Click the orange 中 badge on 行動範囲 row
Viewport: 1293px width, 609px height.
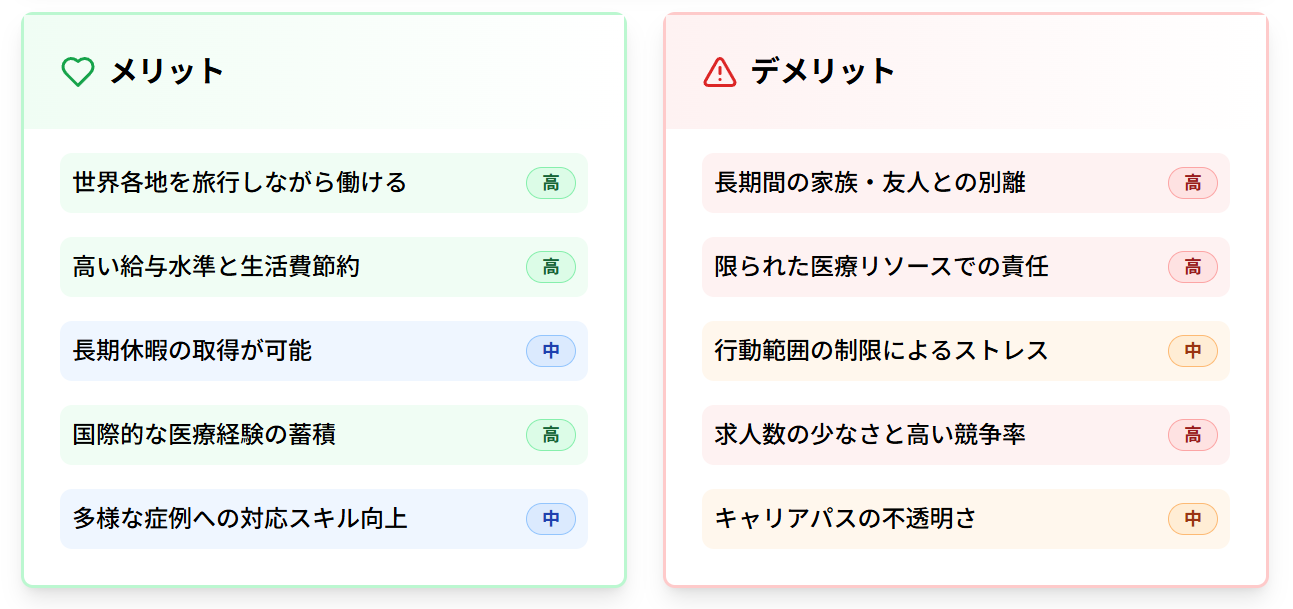pos(1193,351)
